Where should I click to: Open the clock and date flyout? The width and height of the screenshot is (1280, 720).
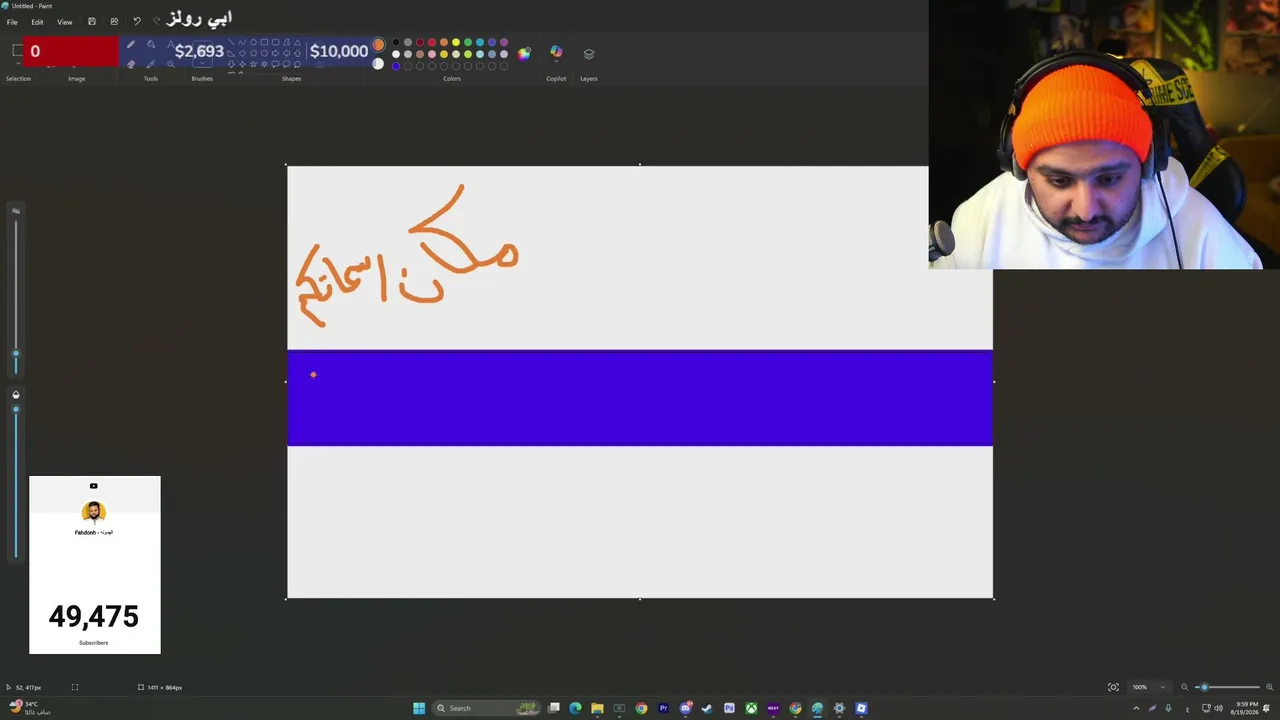[1246, 708]
